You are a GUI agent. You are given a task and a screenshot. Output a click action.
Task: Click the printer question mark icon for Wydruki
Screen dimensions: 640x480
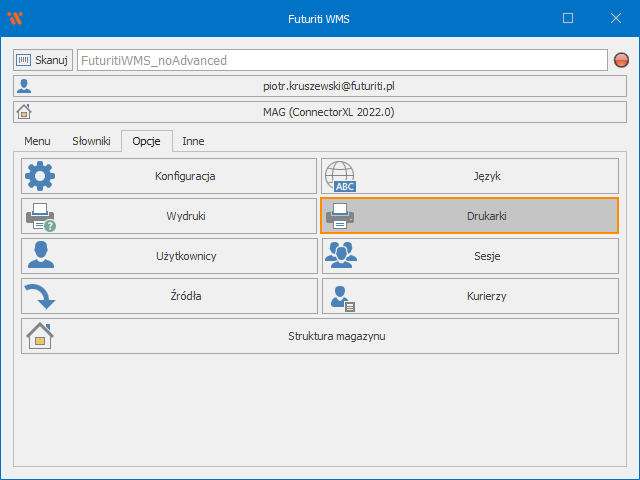[x=40, y=216]
